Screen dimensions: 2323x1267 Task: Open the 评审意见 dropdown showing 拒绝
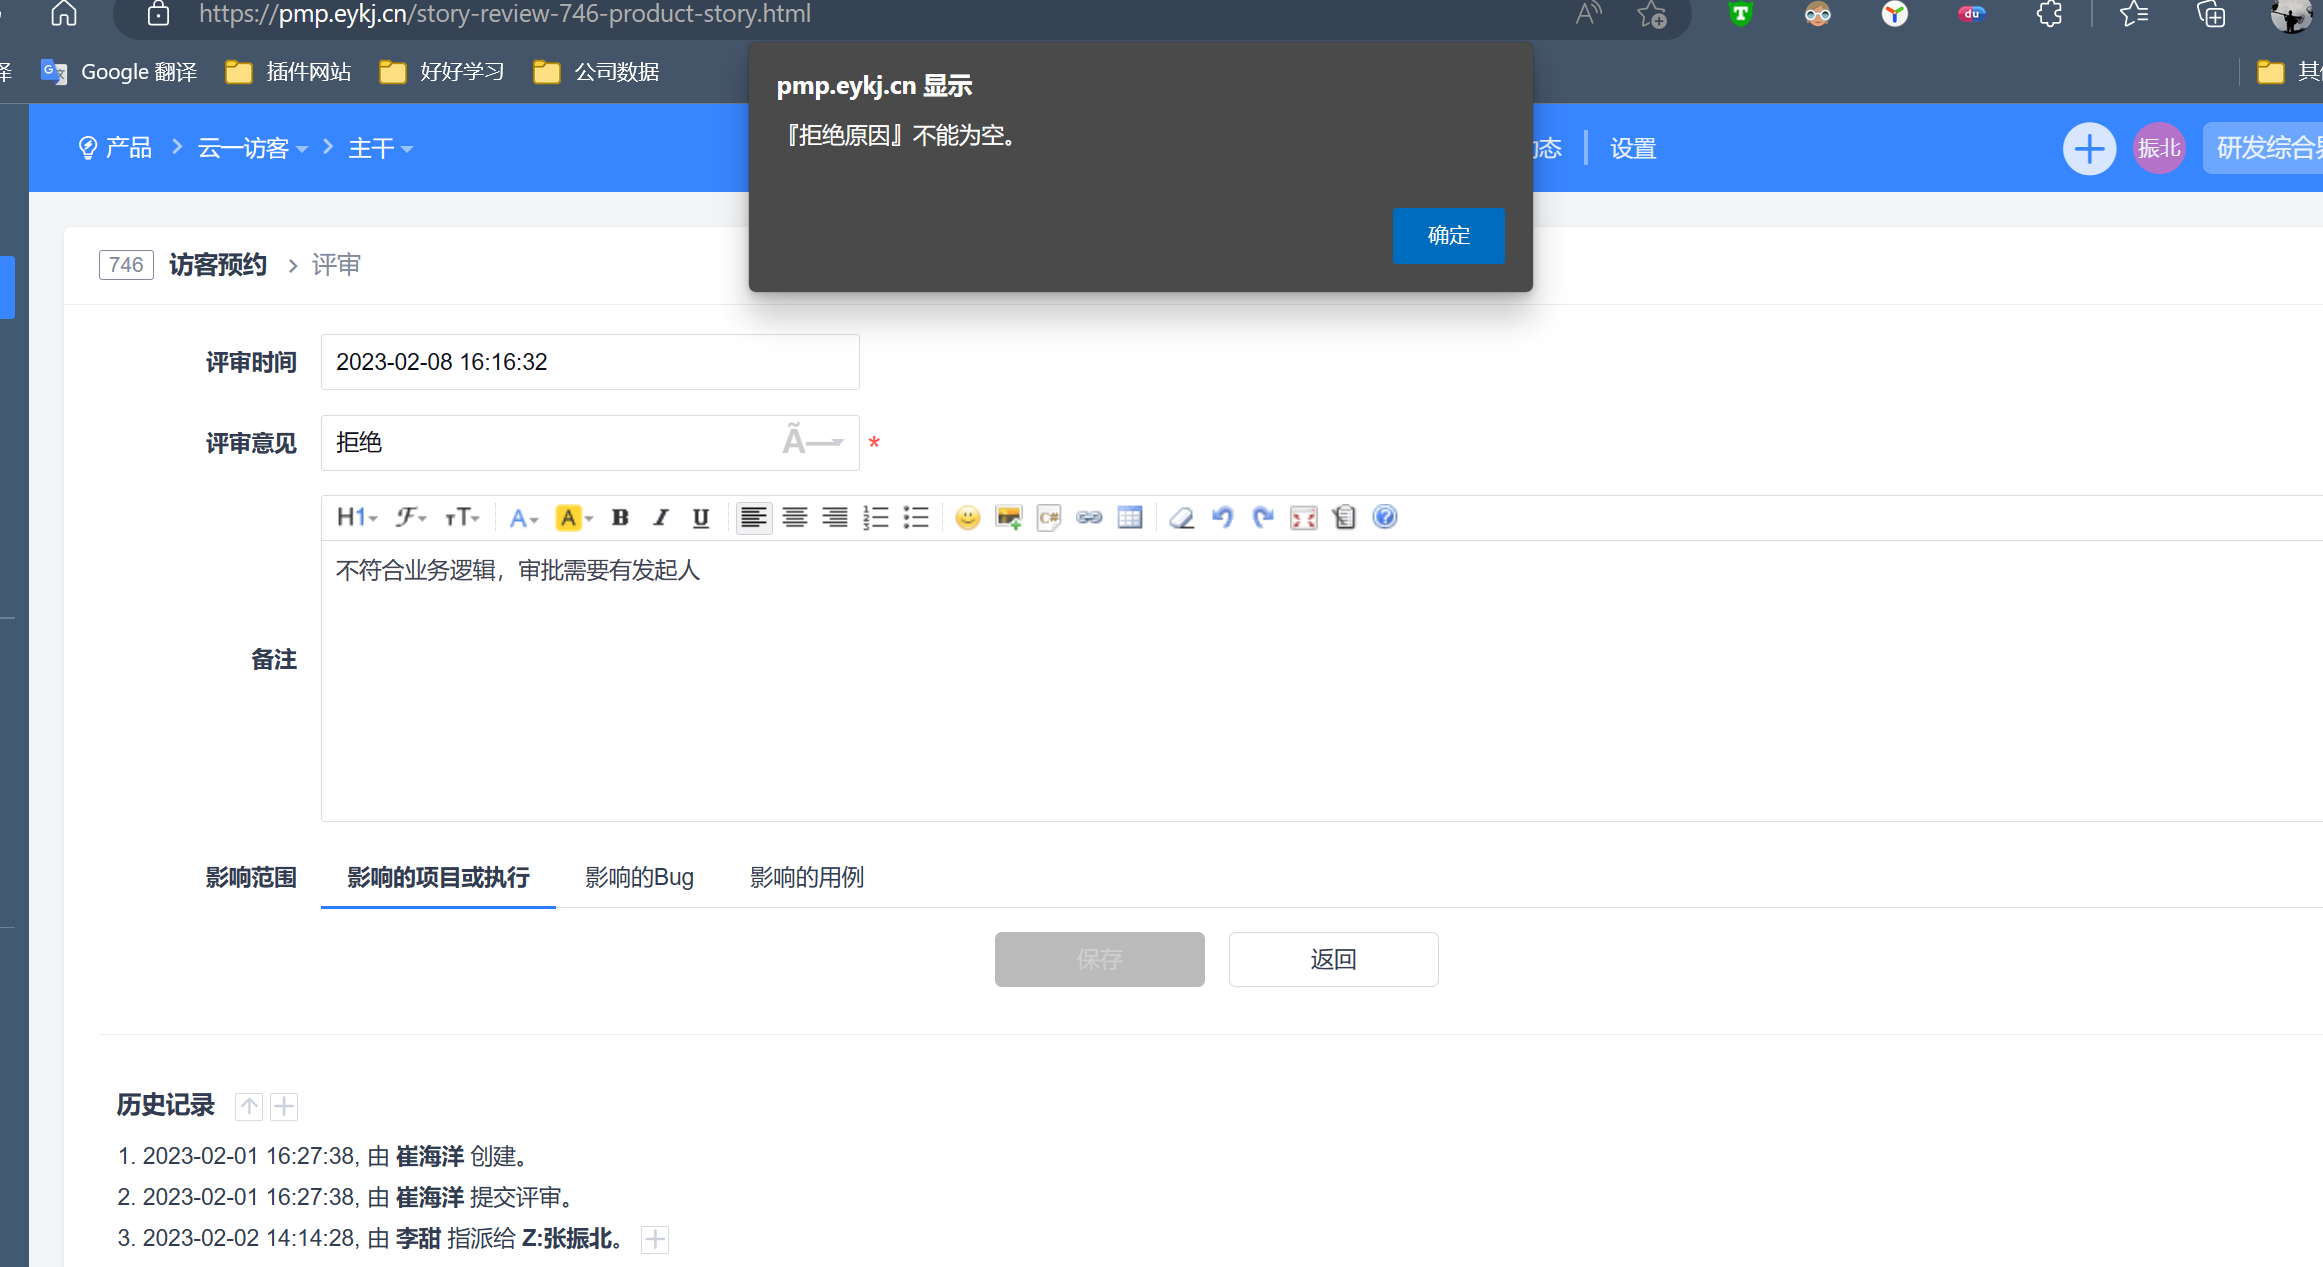(x=589, y=442)
